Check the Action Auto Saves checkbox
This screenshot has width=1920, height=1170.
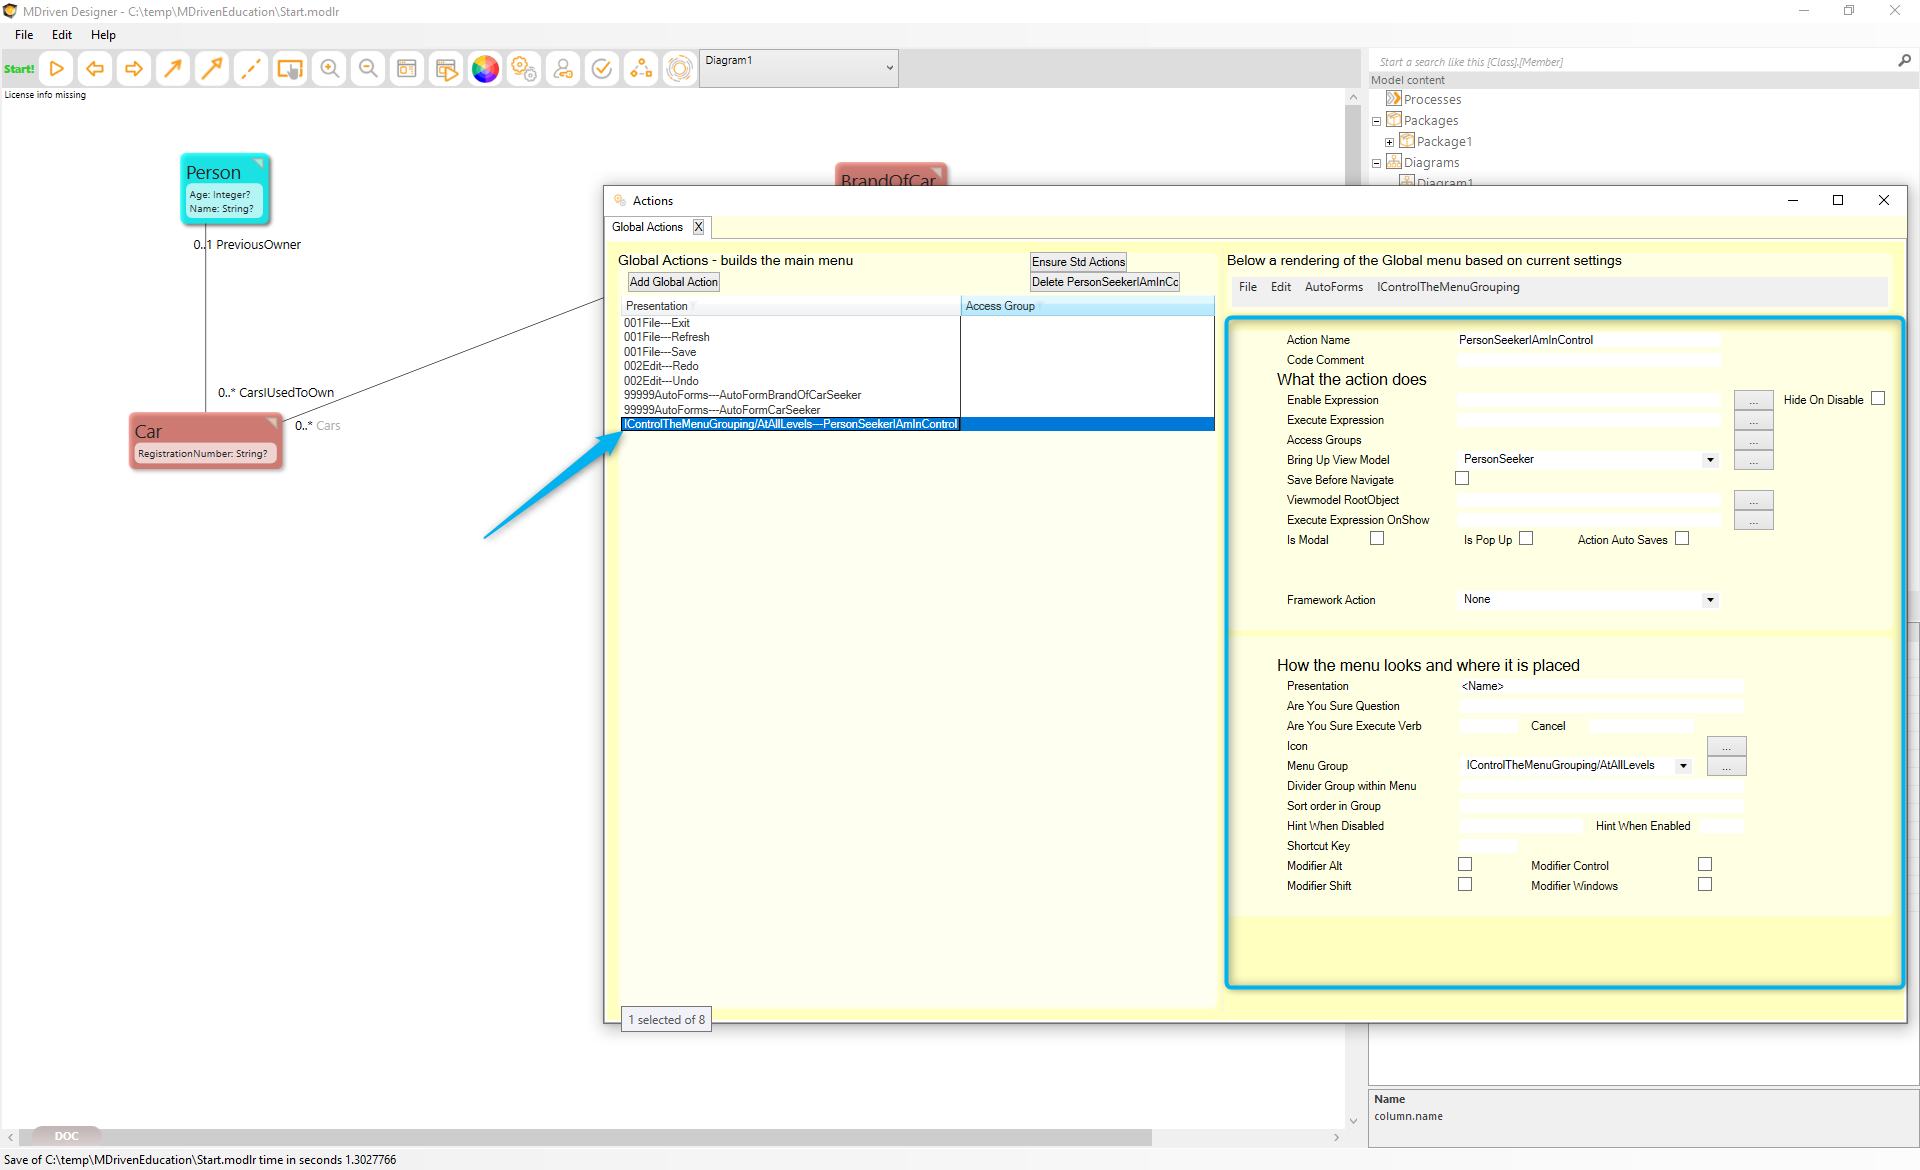[x=1682, y=539]
